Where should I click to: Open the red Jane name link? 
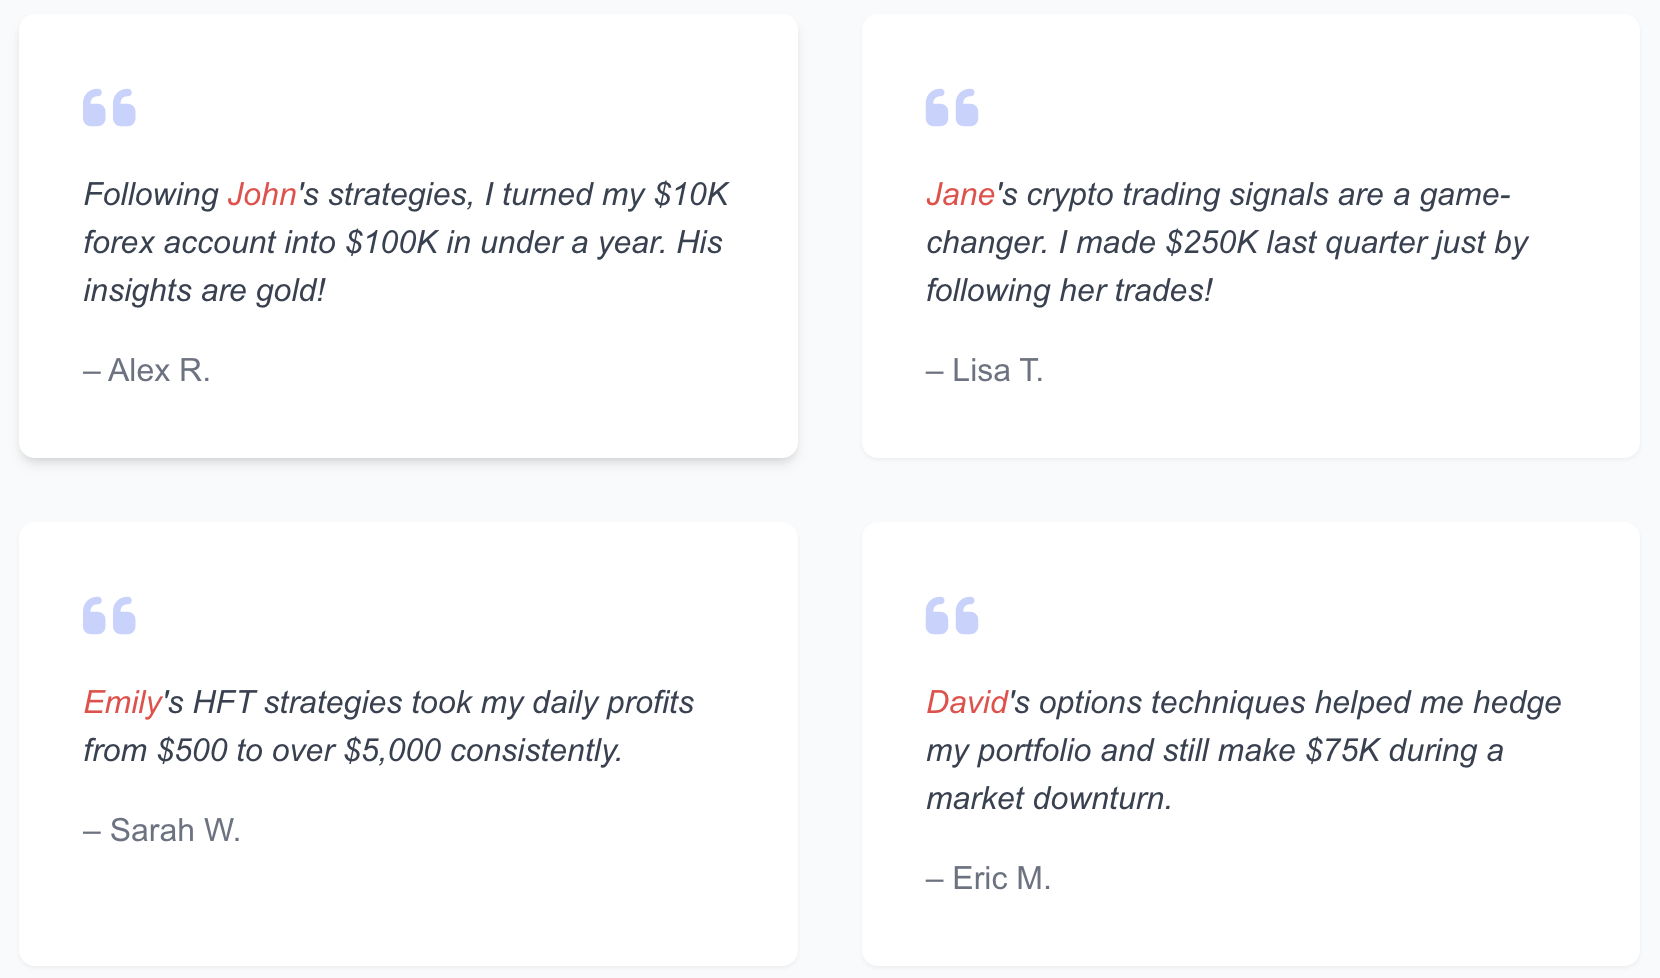coord(961,194)
